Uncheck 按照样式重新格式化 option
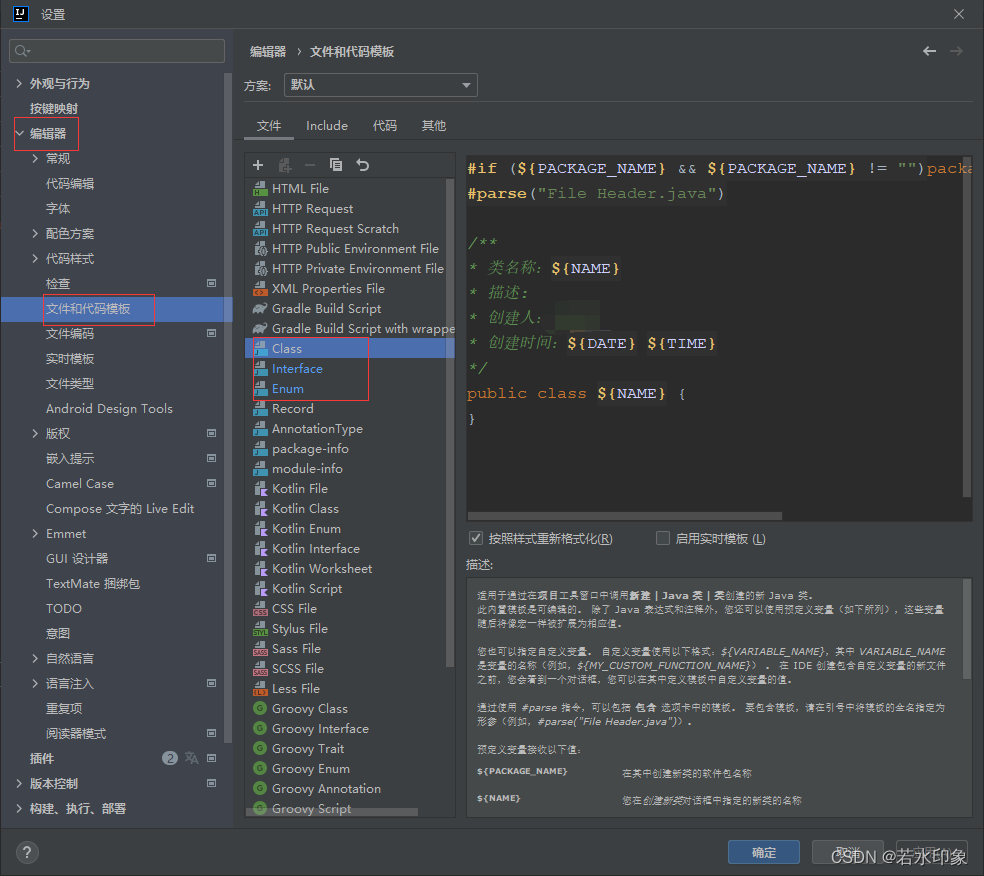 pyautogui.click(x=476, y=538)
